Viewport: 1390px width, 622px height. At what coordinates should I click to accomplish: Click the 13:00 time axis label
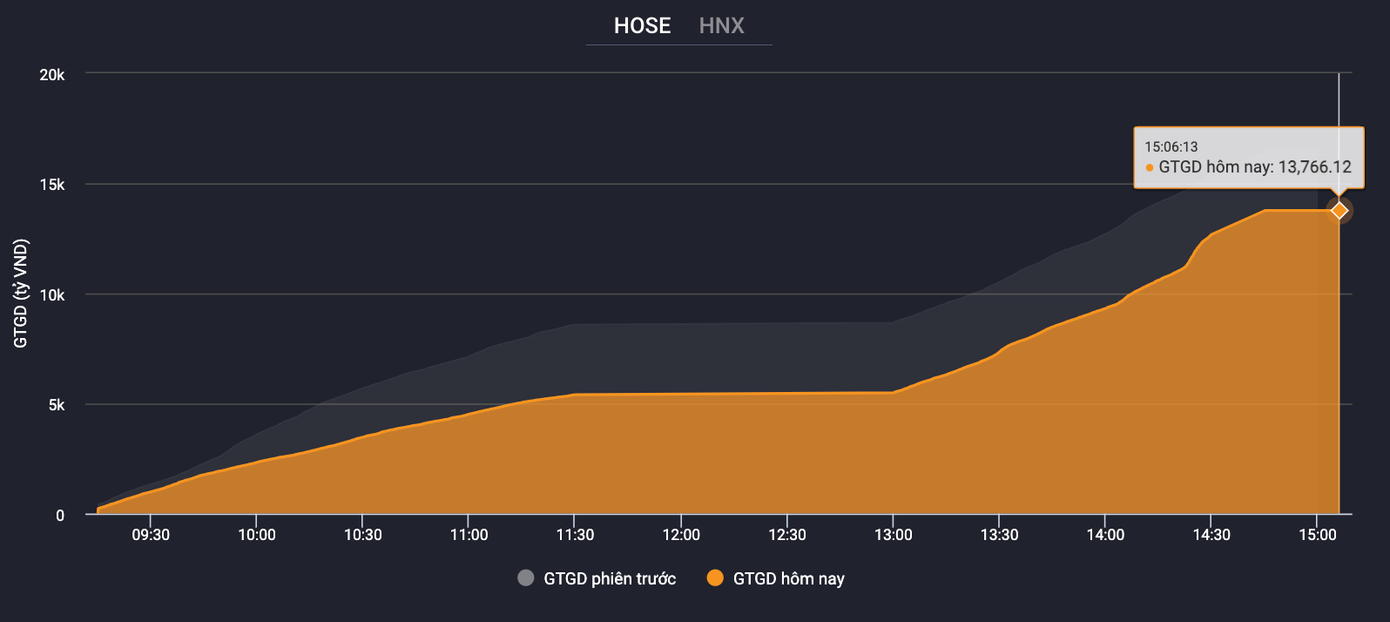(892, 535)
